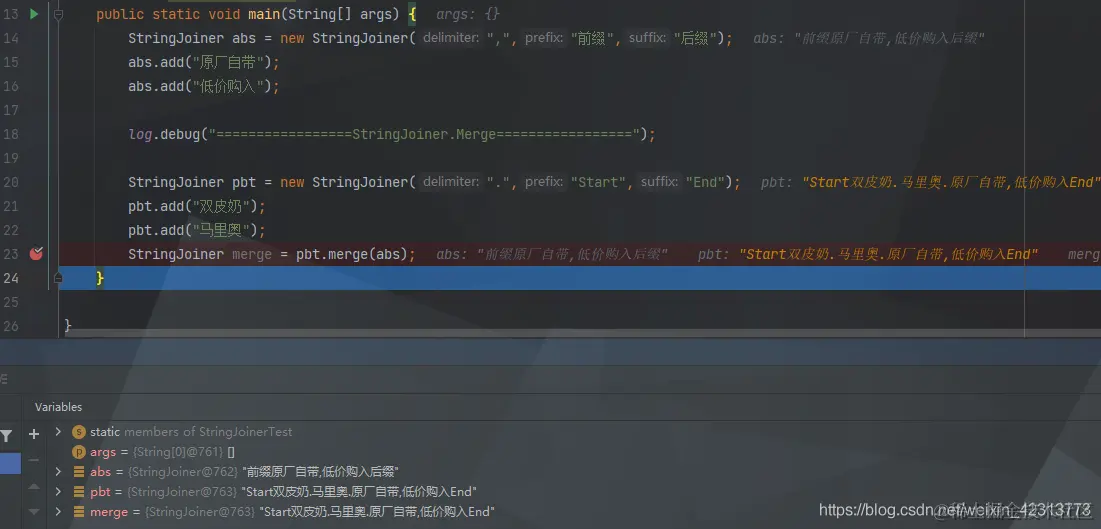Click 'suffix:' hint on line 20
This screenshot has height=529, width=1101.
point(659,182)
